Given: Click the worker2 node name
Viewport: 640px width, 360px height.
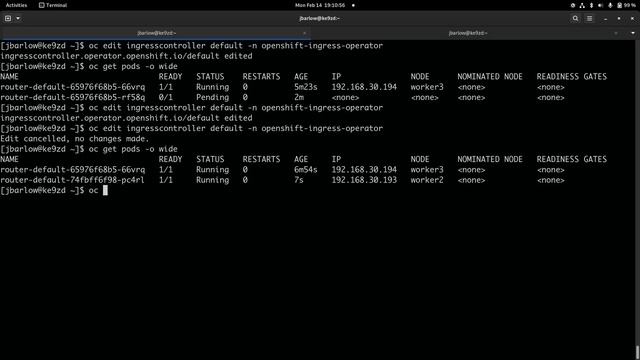Looking at the screenshot, I should 427,180.
